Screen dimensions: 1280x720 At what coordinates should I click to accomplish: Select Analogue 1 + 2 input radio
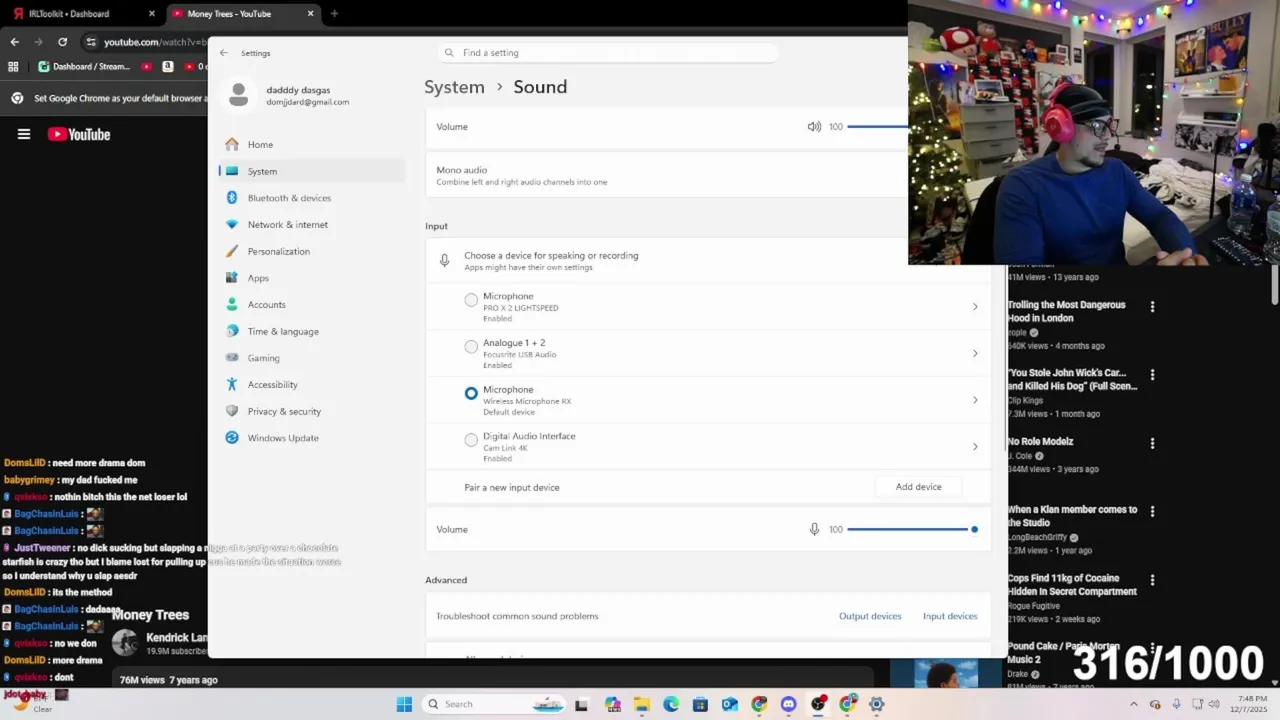pyautogui.click(x=471, y=347)
